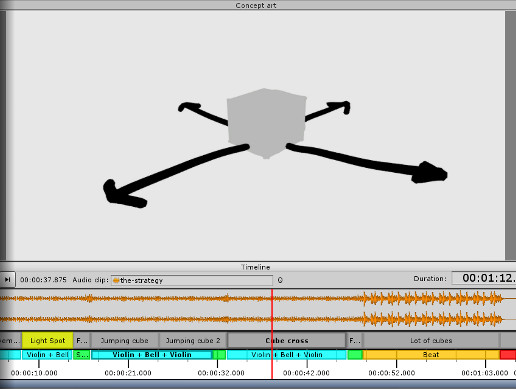Open the audio clip field showing the-strategy

click(x=192, y=280)
